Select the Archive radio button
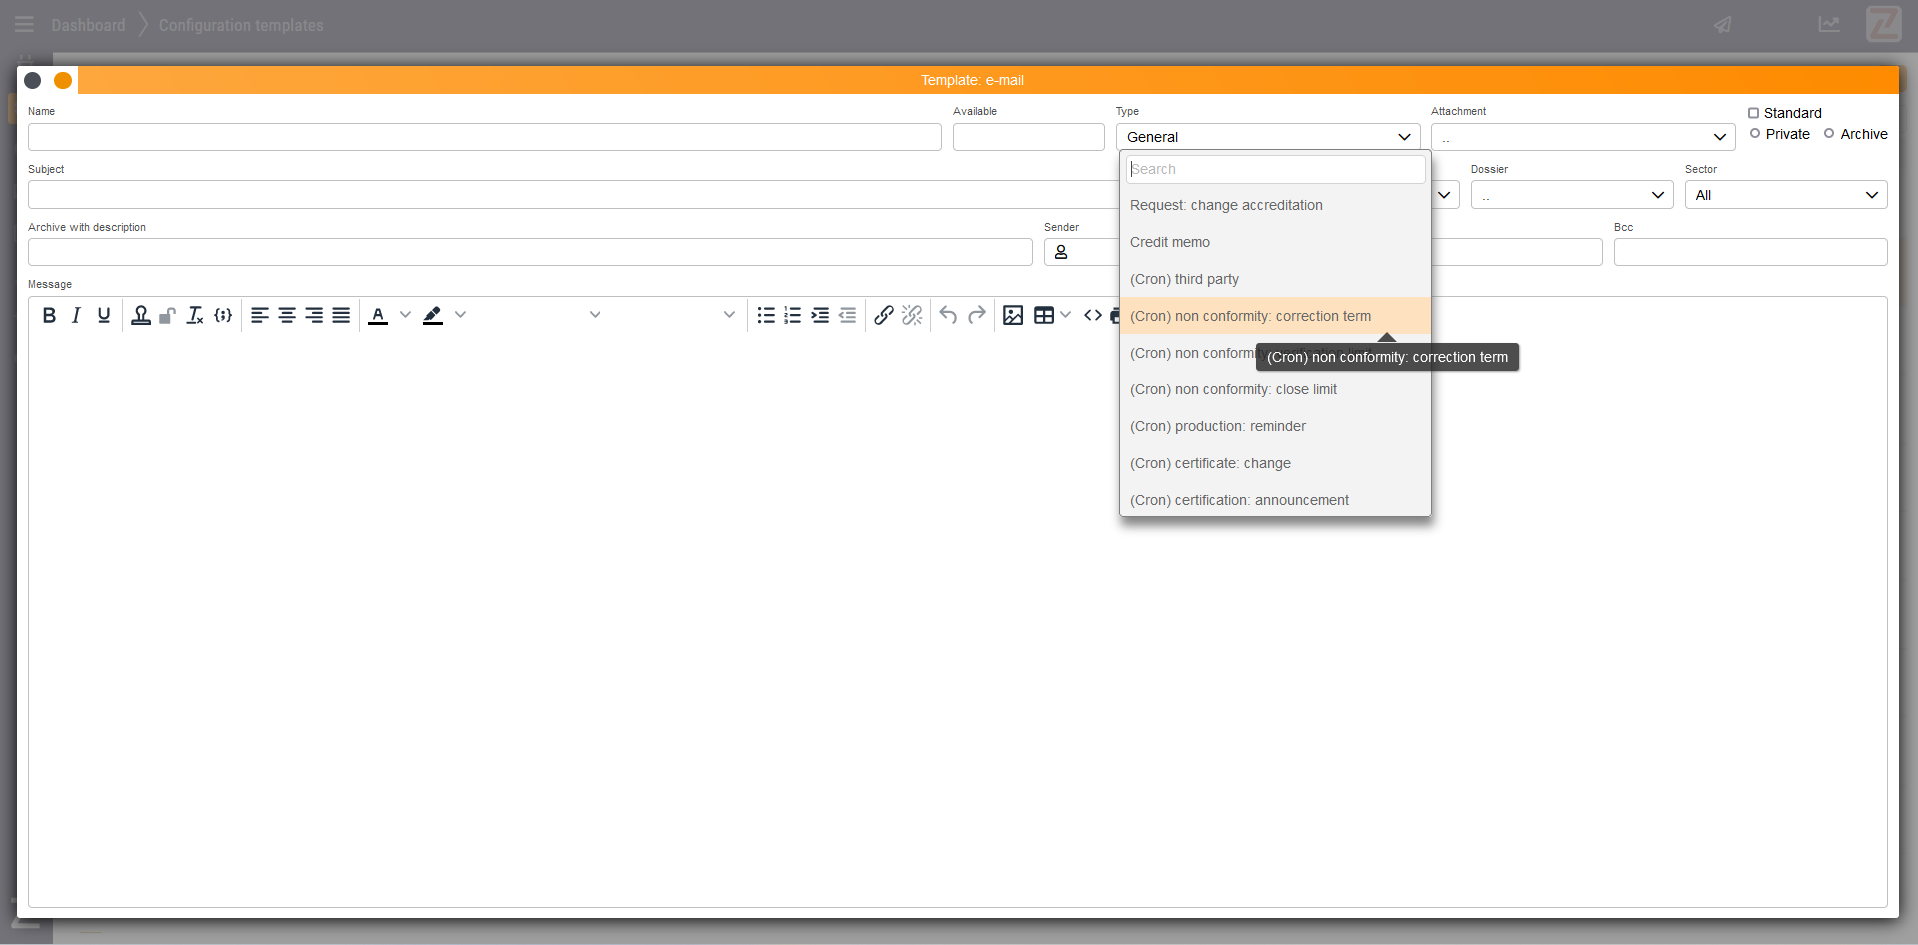The width and height of the screenshot is (1918, 945). coord(1829,134)
